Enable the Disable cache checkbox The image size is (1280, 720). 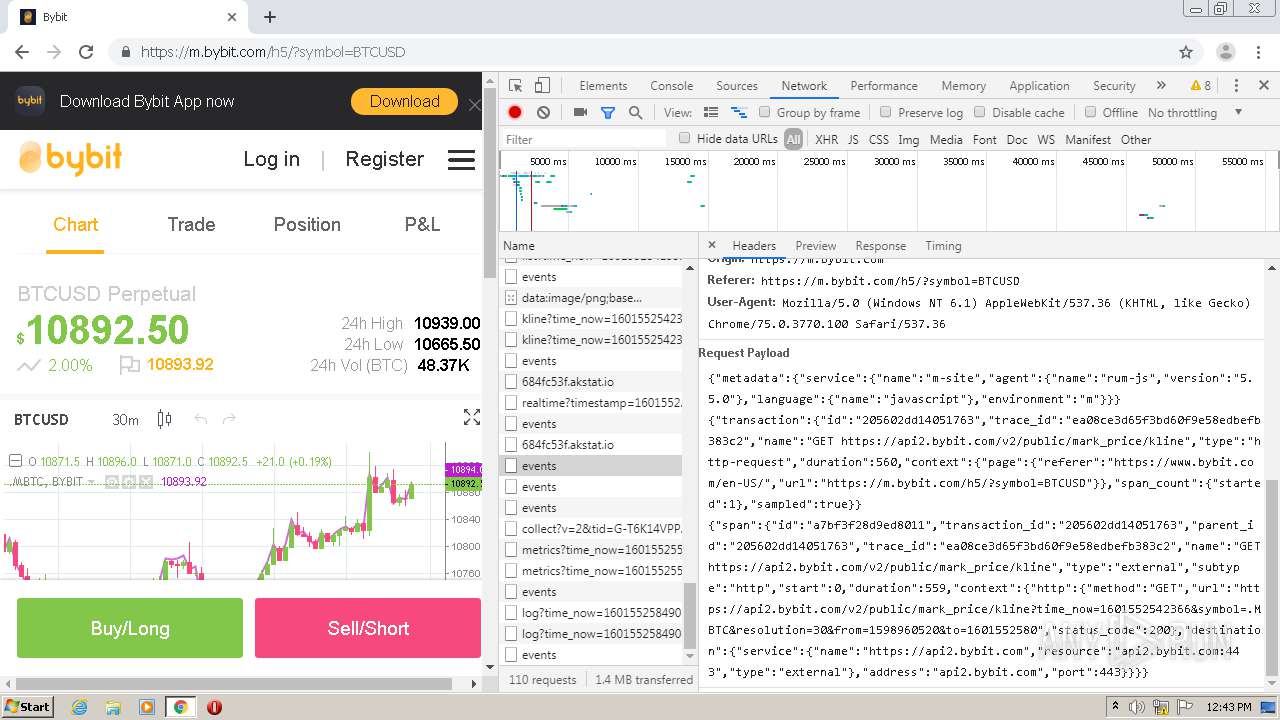[x=980, y=113]
